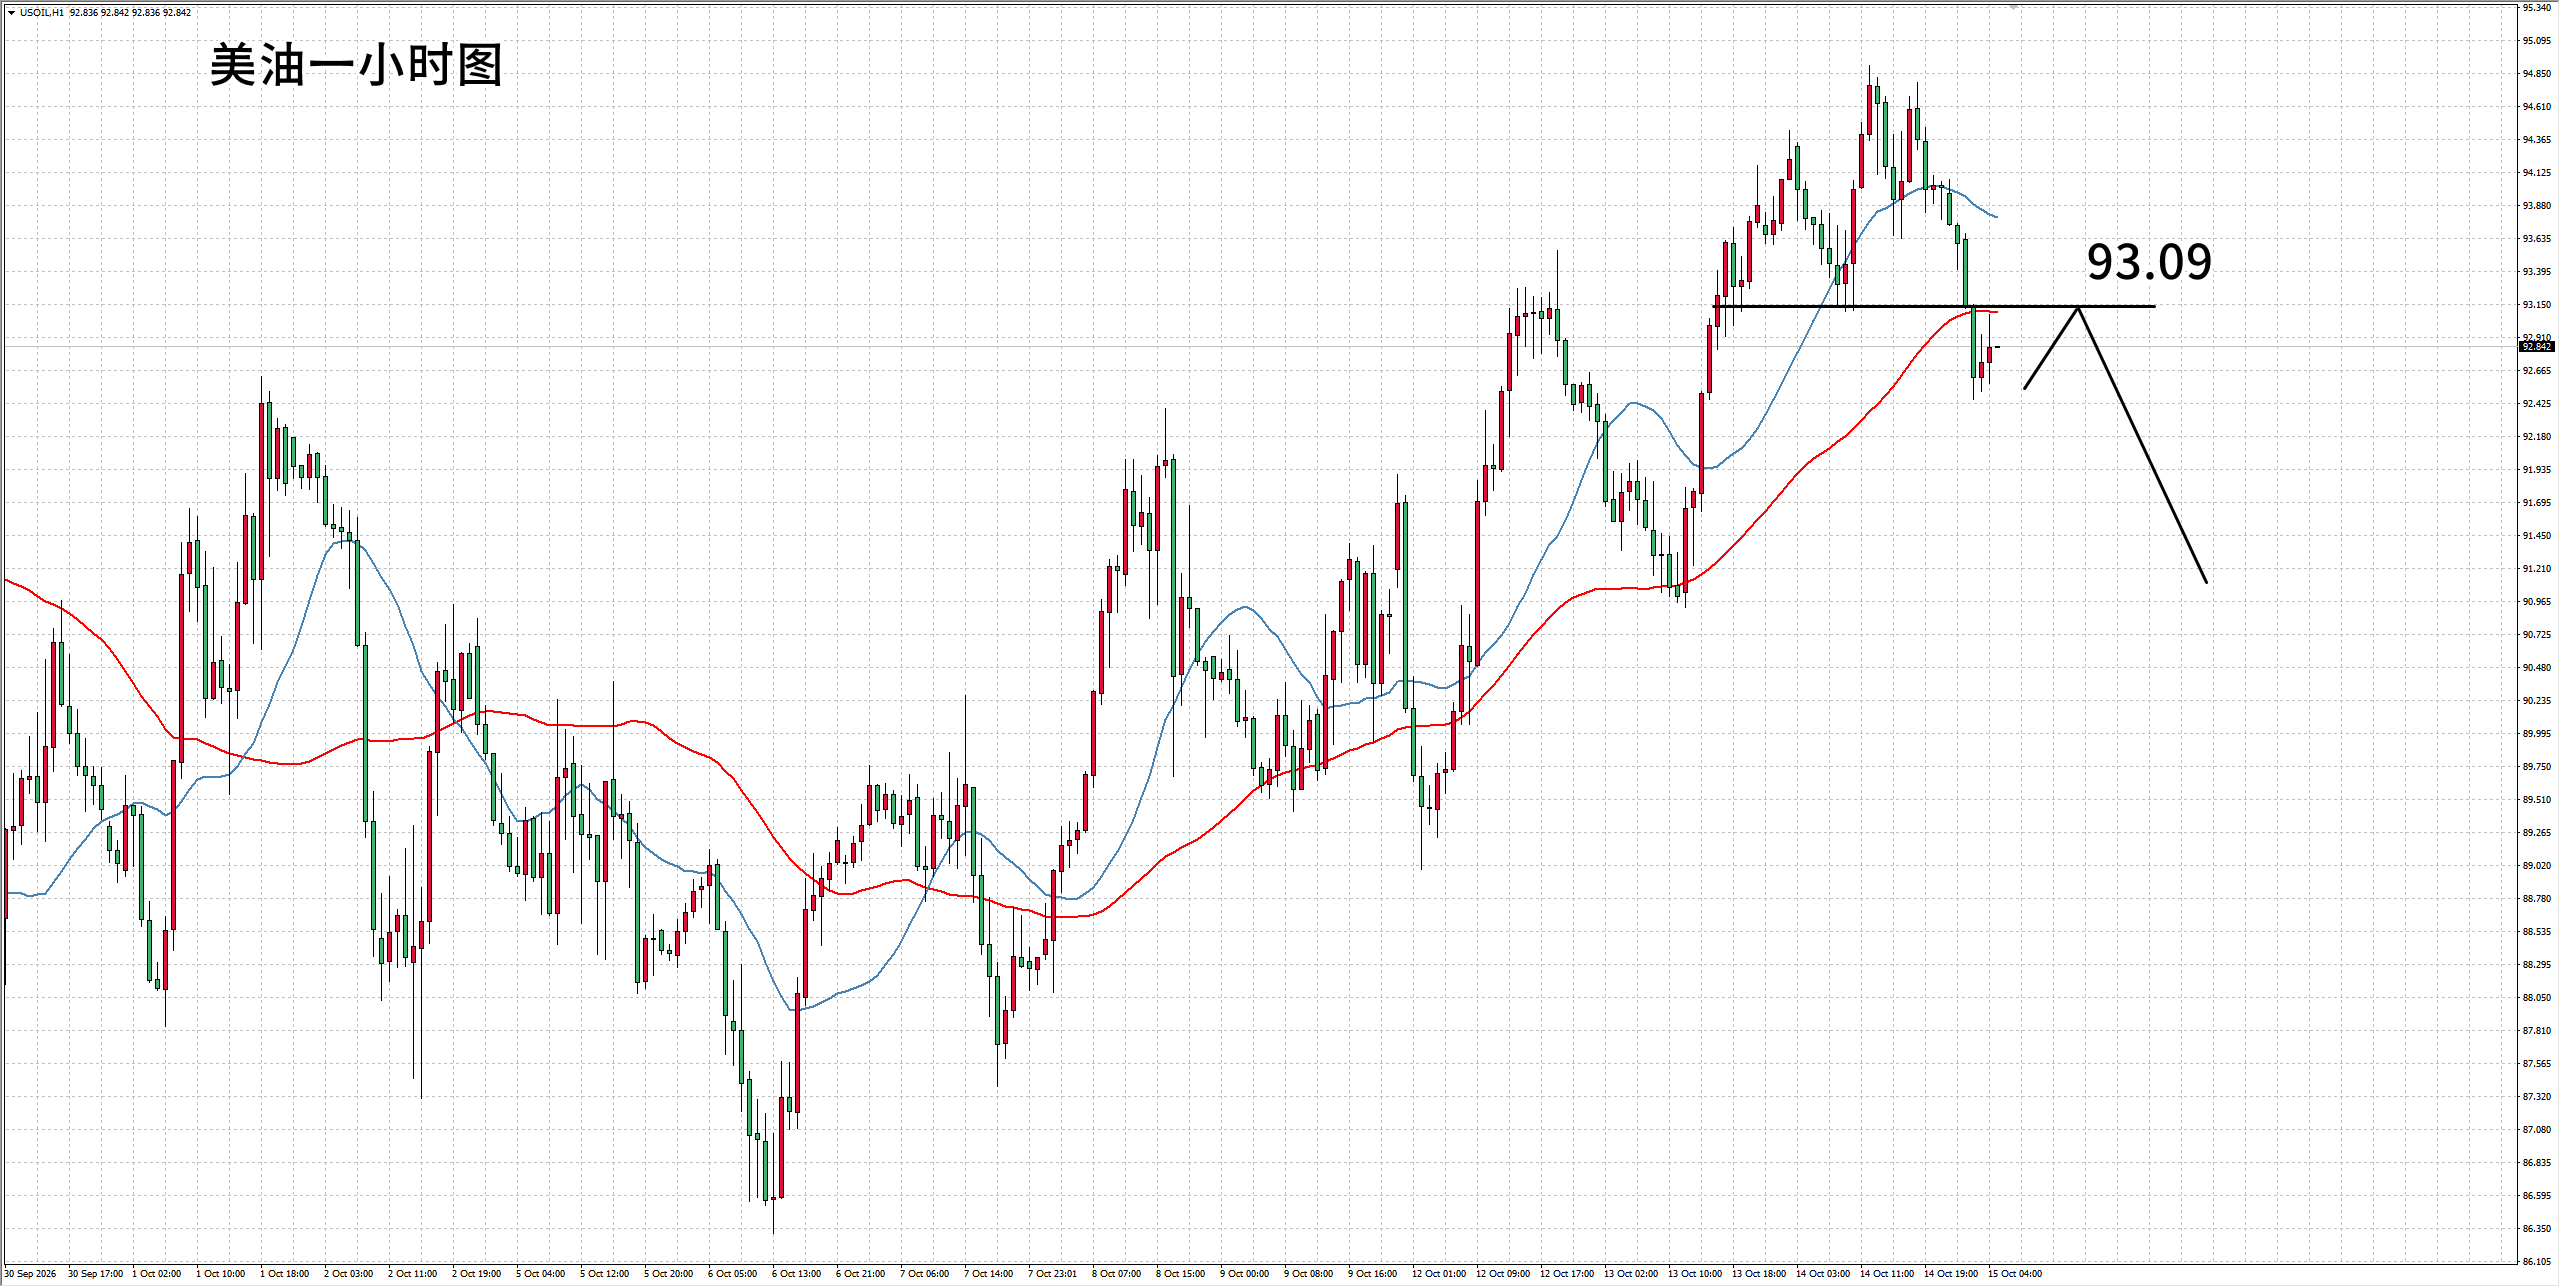Click the '1 Oct 18:00' time label
The width and height of the screenshot is (2560, 1287).
[x=285, y=1273]
